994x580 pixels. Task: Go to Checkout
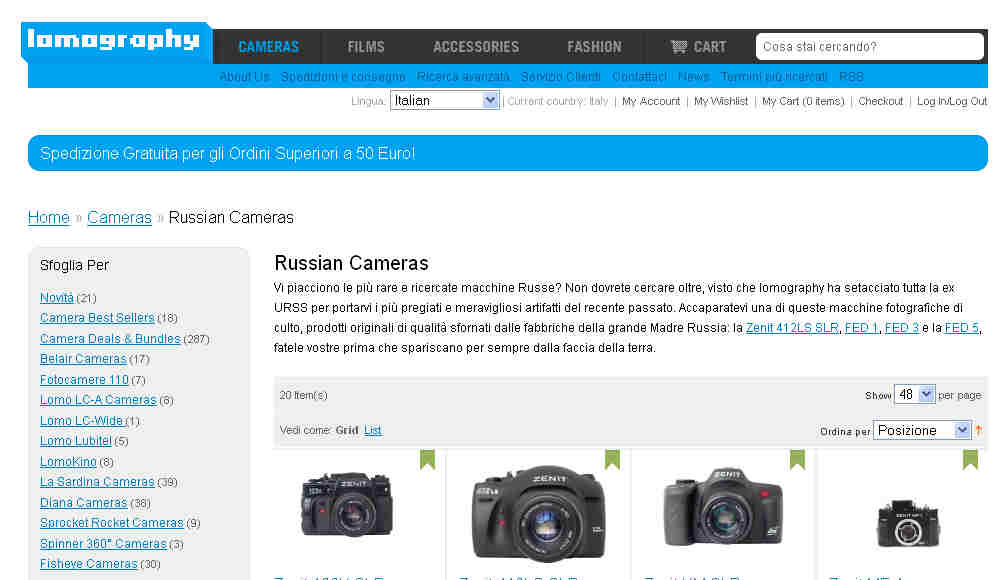(x=881, y=101)
